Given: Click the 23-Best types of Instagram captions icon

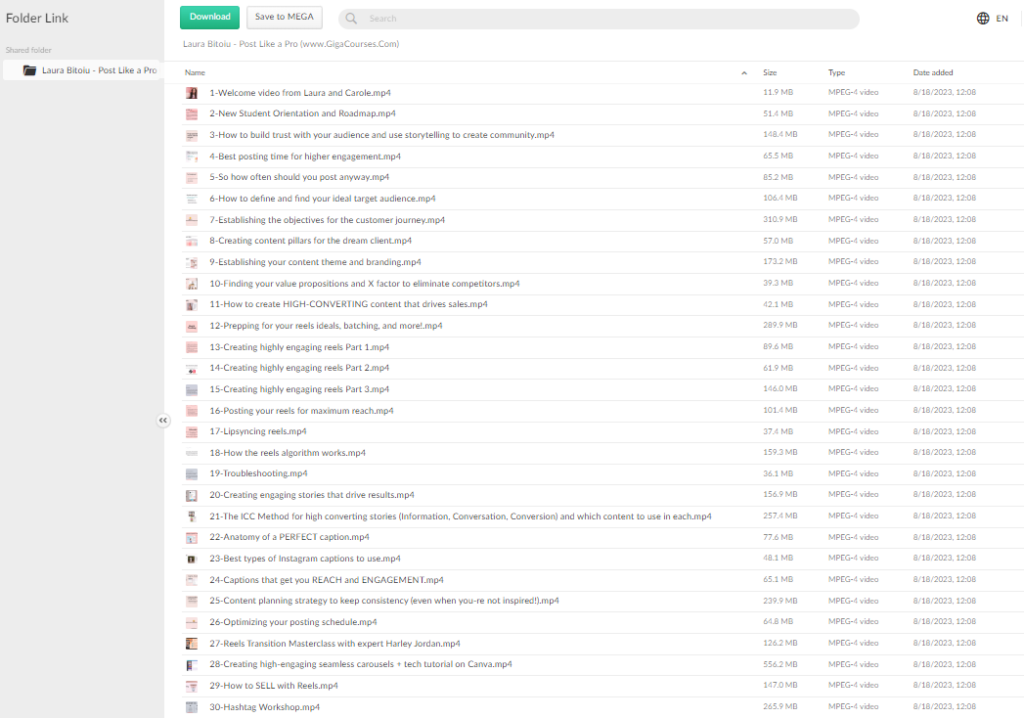Looking at the screenshot, I should (191, 559).
